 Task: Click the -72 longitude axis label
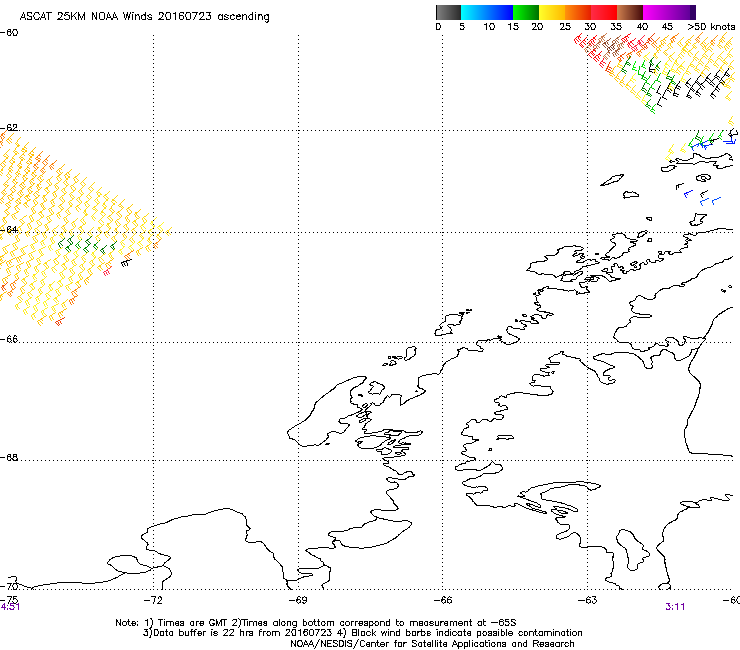pyautogui.click(x=153, y=600)
